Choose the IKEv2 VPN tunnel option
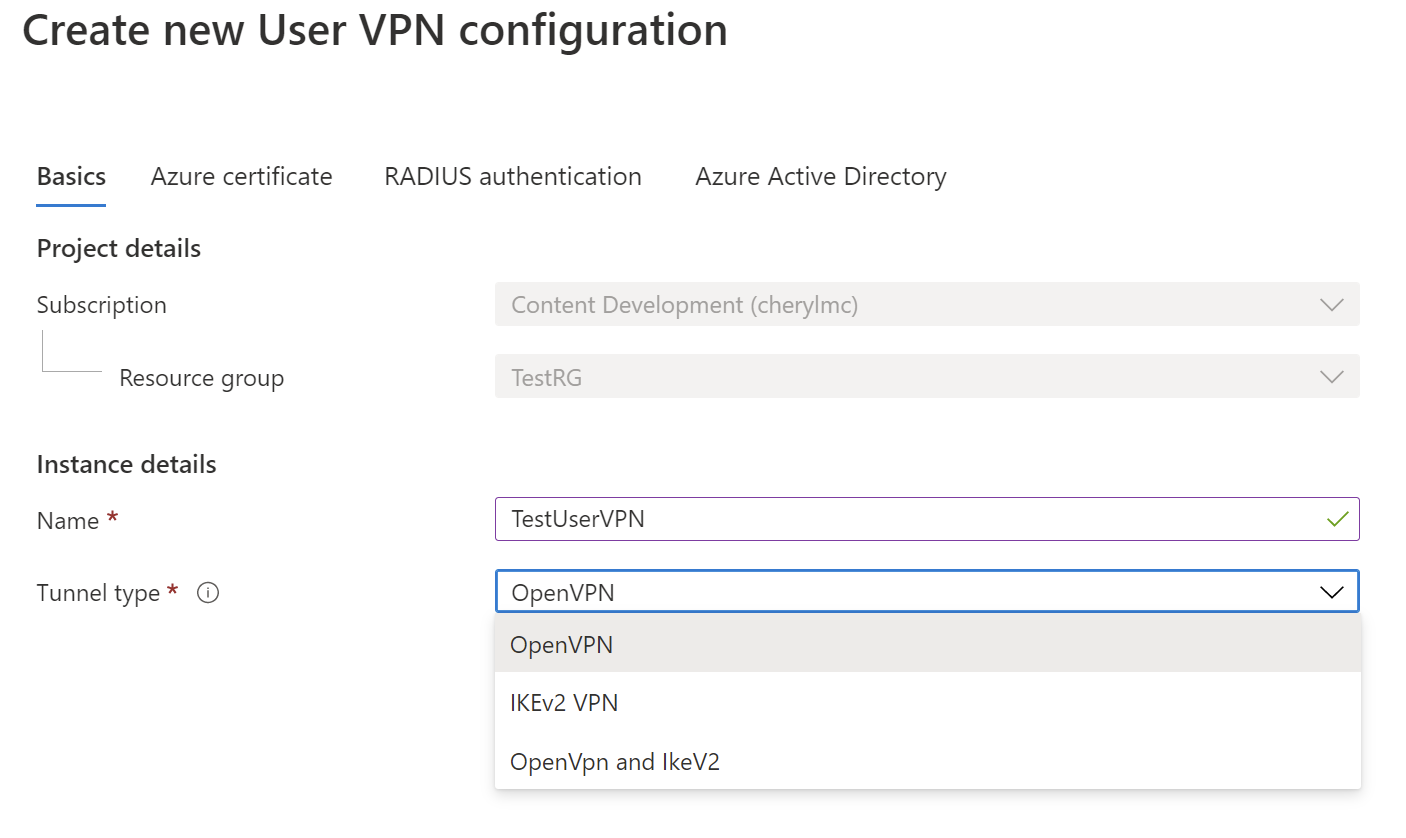The image size is (1406, 838). coord(564,703)
